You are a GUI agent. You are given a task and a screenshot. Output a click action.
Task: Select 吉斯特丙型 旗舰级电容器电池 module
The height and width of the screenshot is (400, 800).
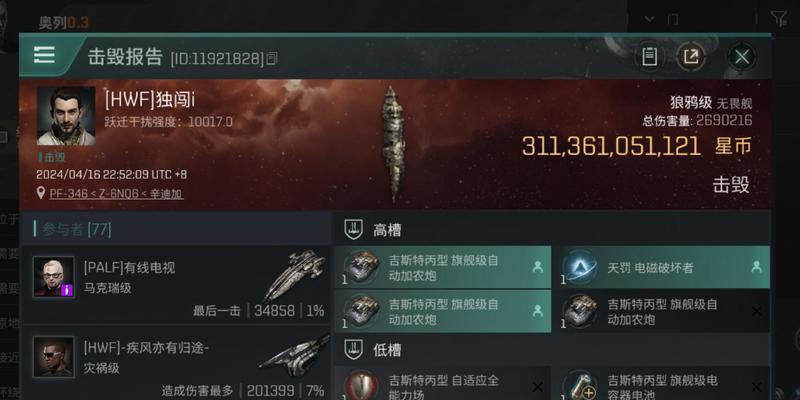point(661,383)
